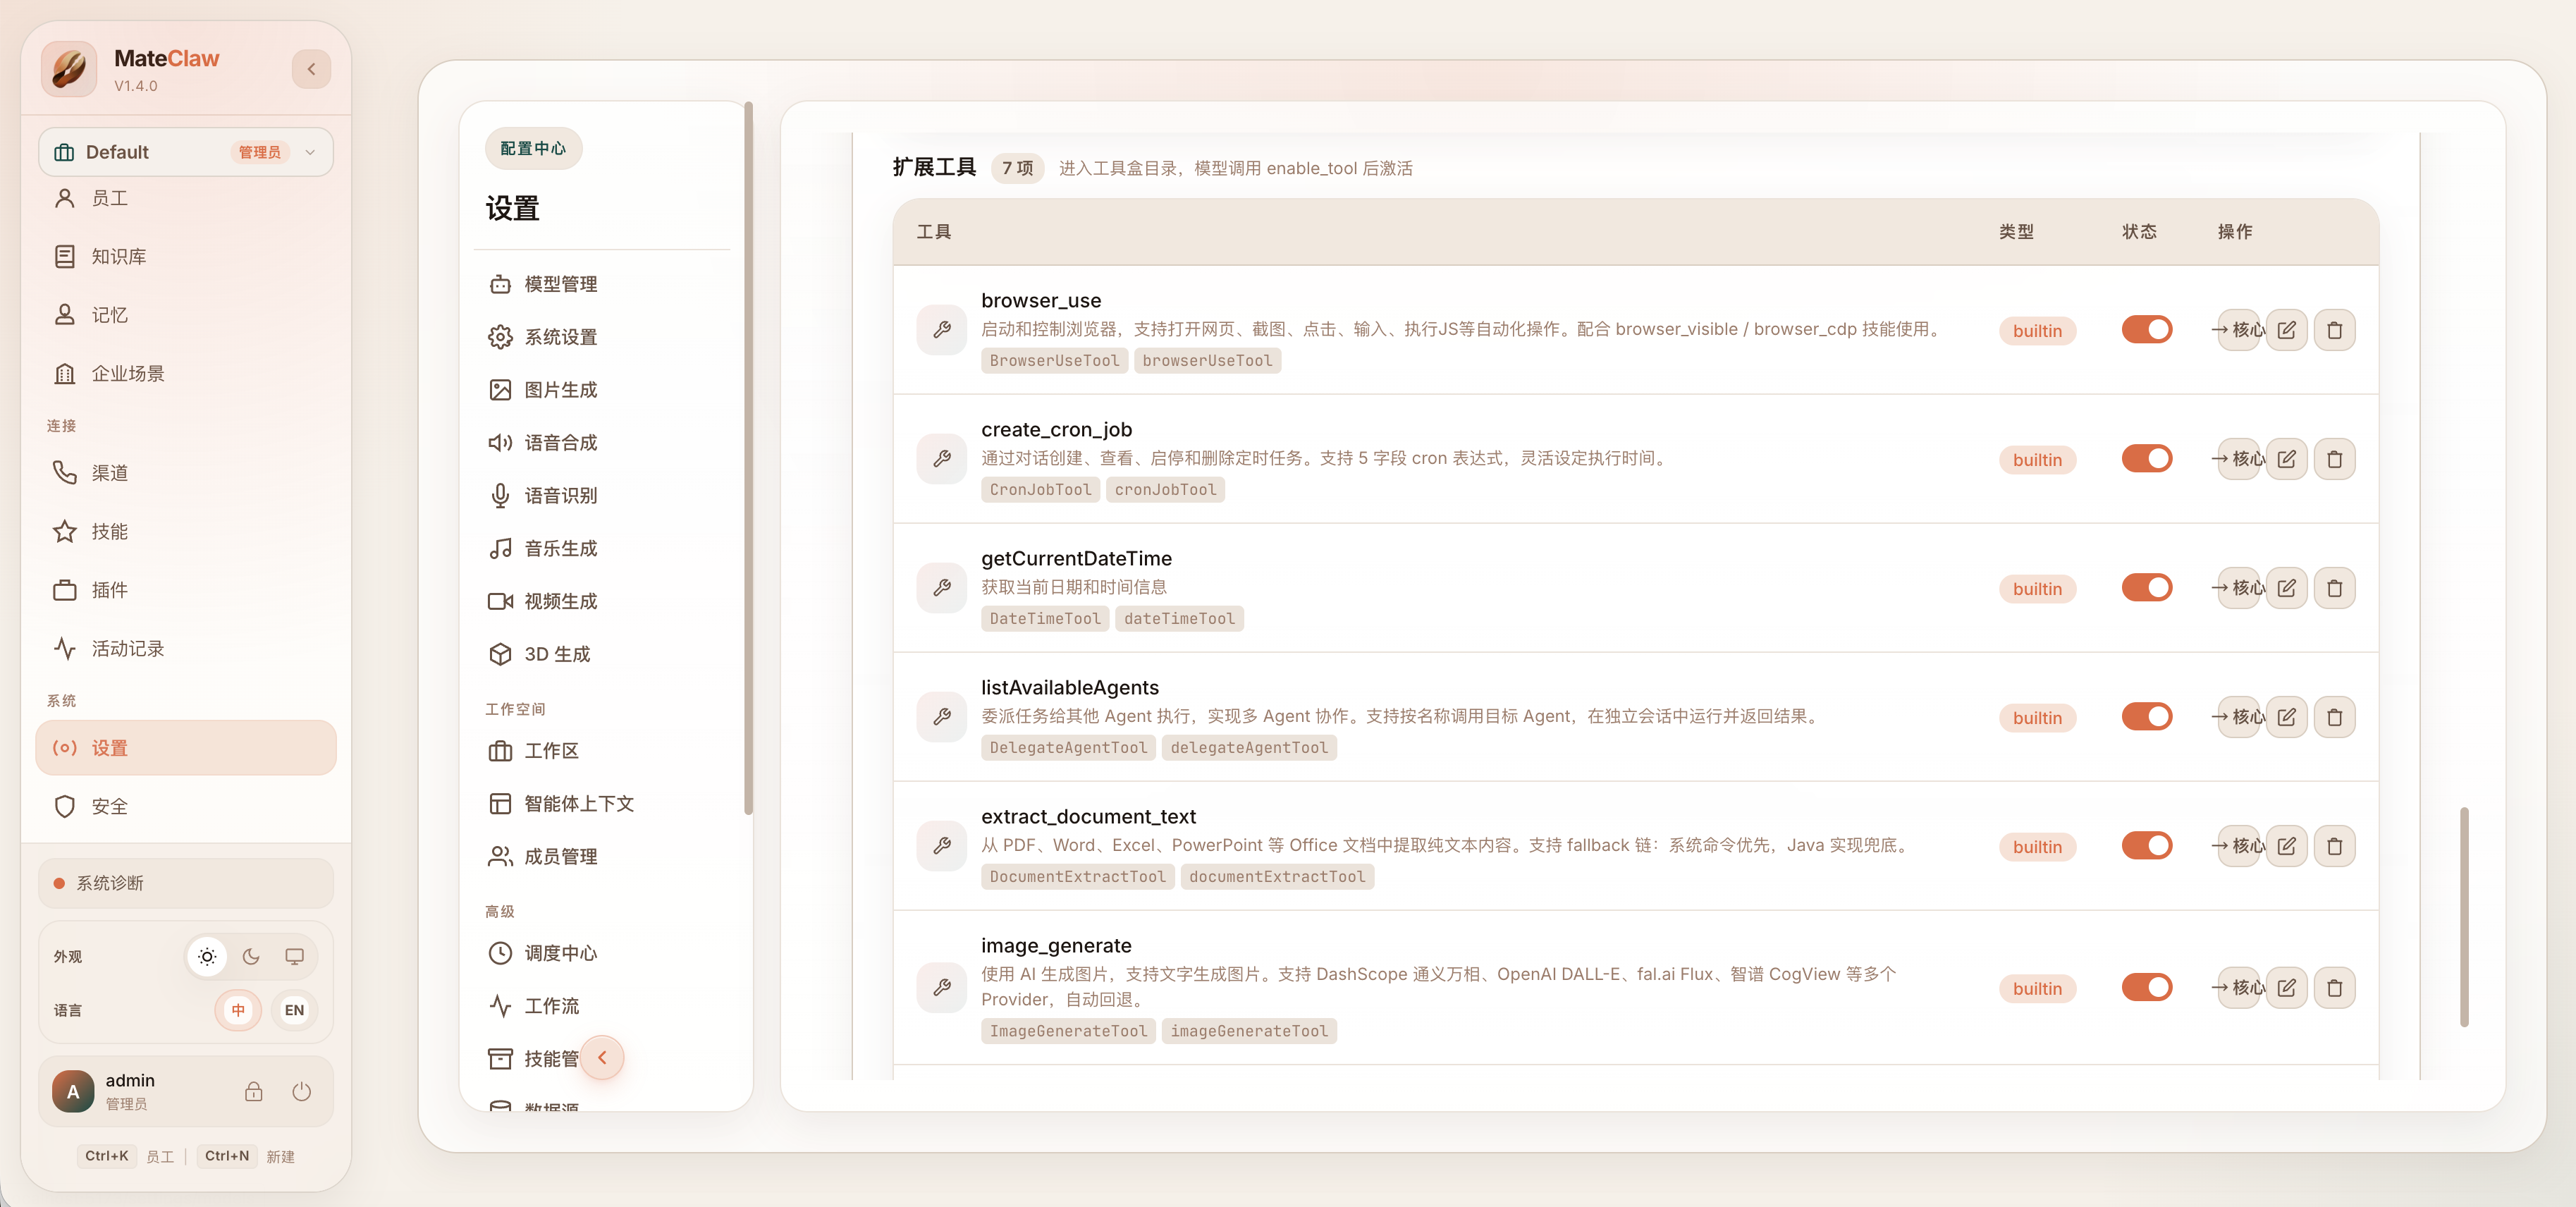This screenshot has height=1207, width=2576.
Task: Click the tools list vertical scrollbar
Action: click(2464, 916)
